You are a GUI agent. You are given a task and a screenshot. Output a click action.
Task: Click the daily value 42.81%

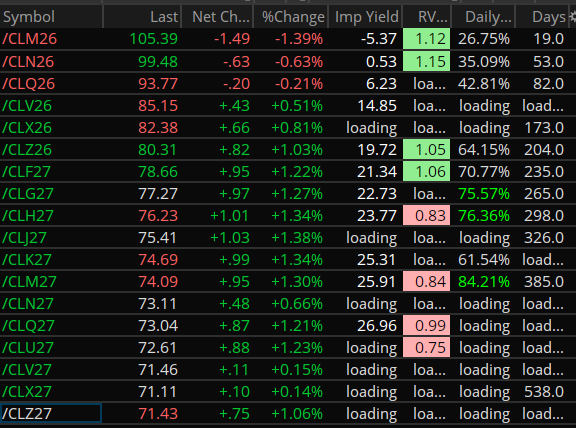(484, 84)
